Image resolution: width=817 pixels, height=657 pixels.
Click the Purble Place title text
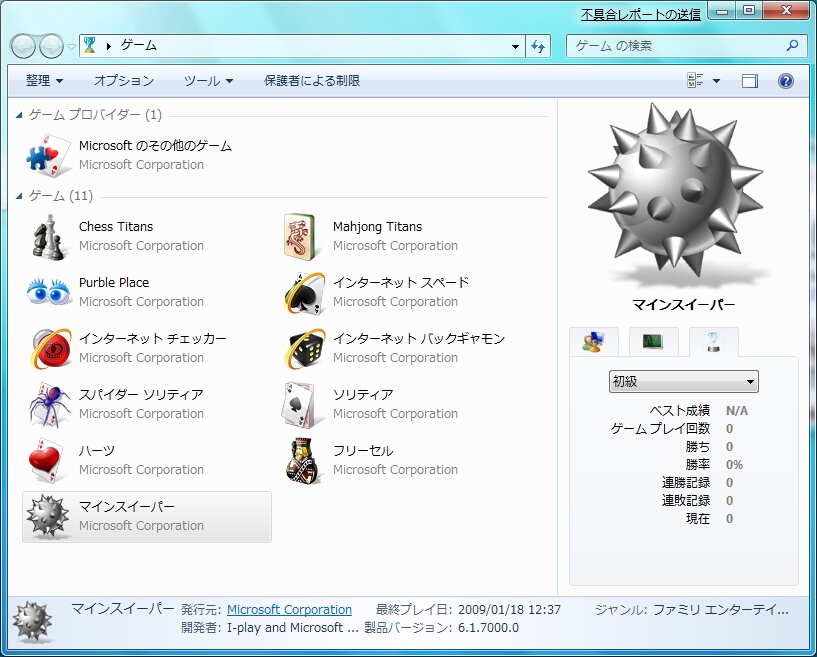(x=114, y=282)
